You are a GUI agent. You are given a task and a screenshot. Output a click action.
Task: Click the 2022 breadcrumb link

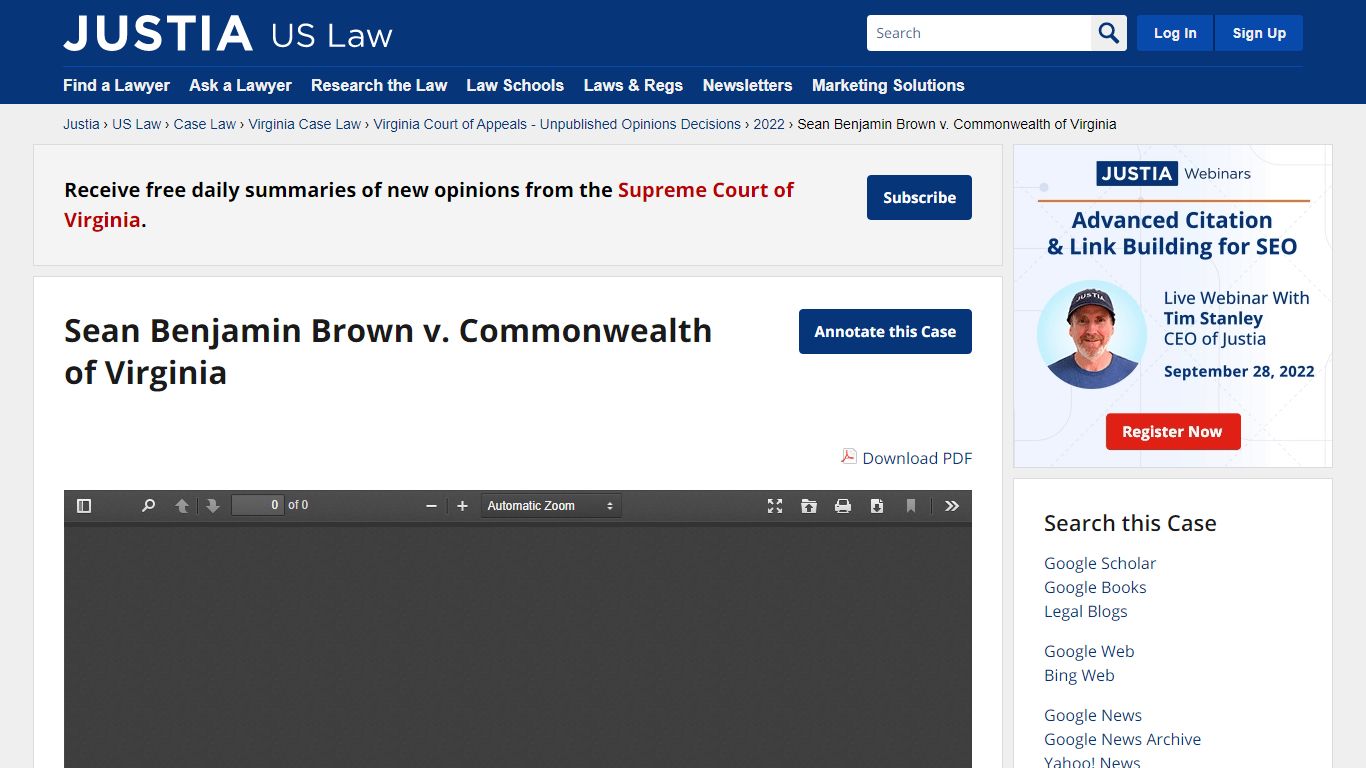click(769, 124)
